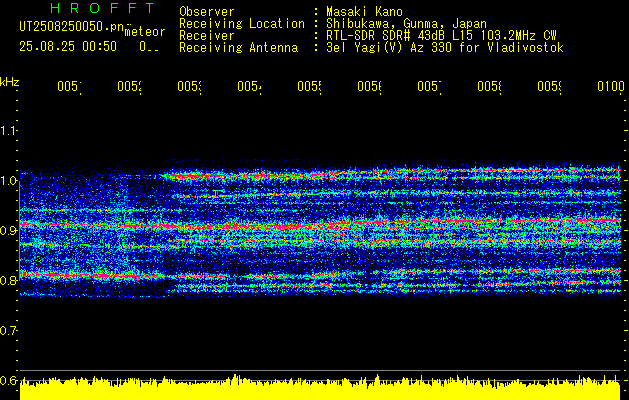This screenshot has width=629, height=400.
Task: Click the small cyan marker in the spectrogram
Action: (x=217, y=193)
